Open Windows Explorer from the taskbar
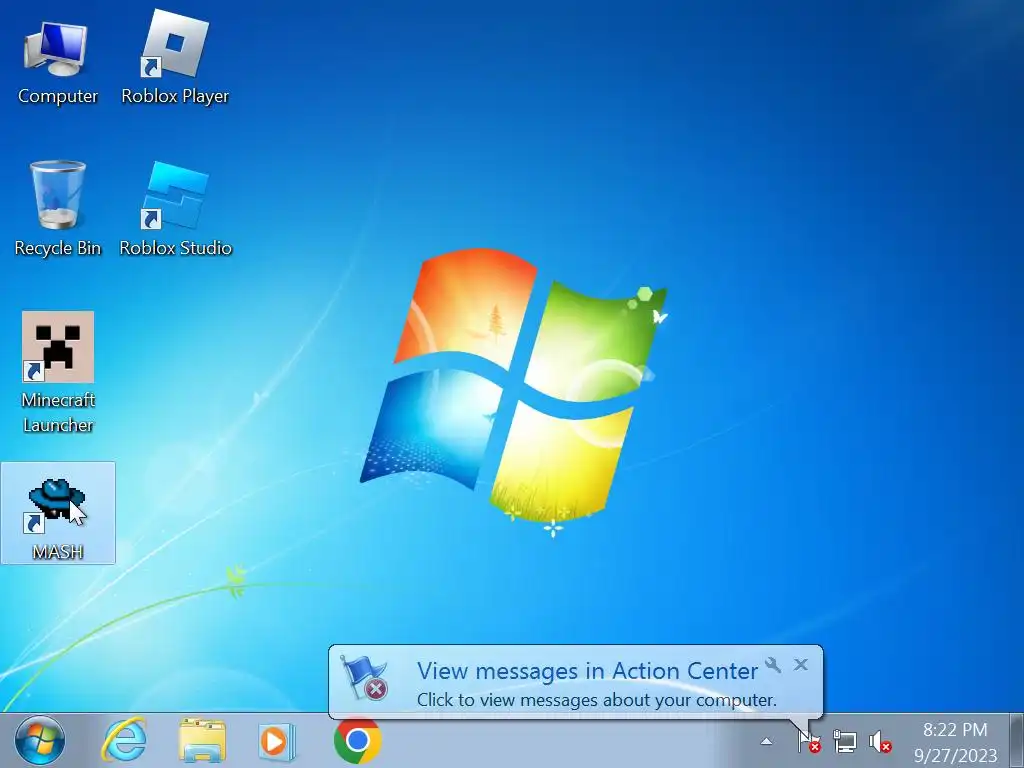The image size is (1024, 768). pos(202,741)
